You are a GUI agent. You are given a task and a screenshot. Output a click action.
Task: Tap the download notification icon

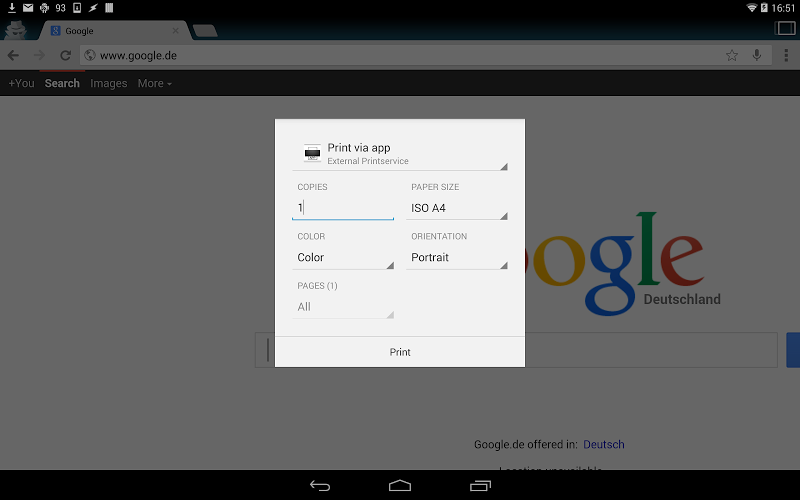(x=12, y=8)
